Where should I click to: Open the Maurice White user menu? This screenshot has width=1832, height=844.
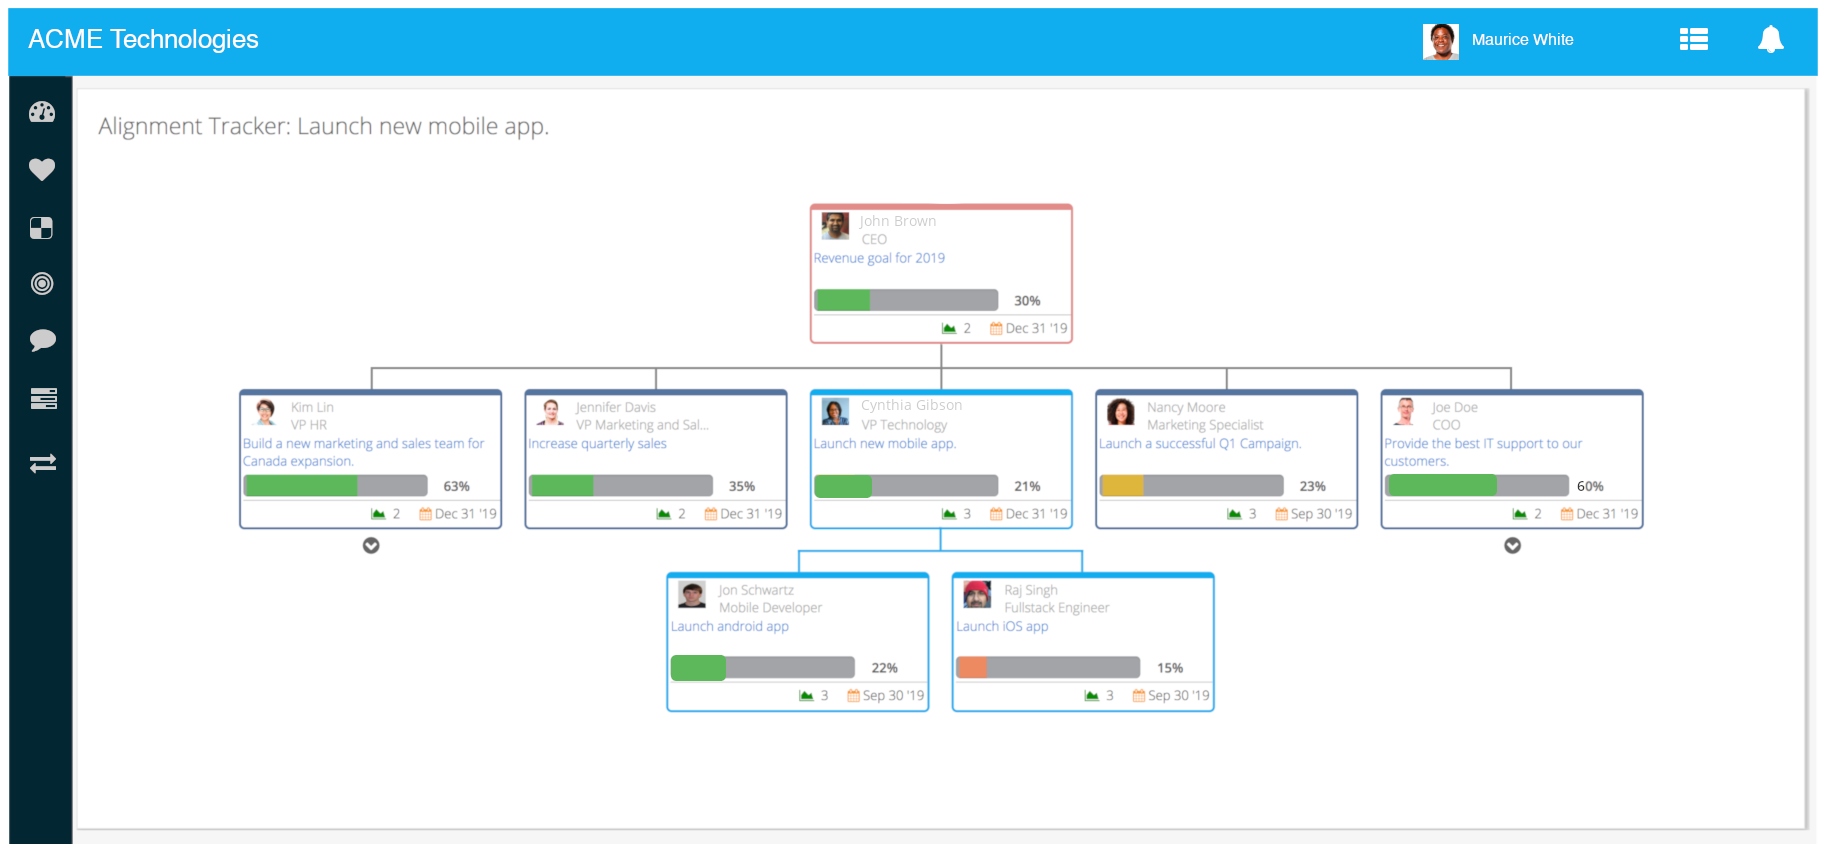[x=1522, y=40]
